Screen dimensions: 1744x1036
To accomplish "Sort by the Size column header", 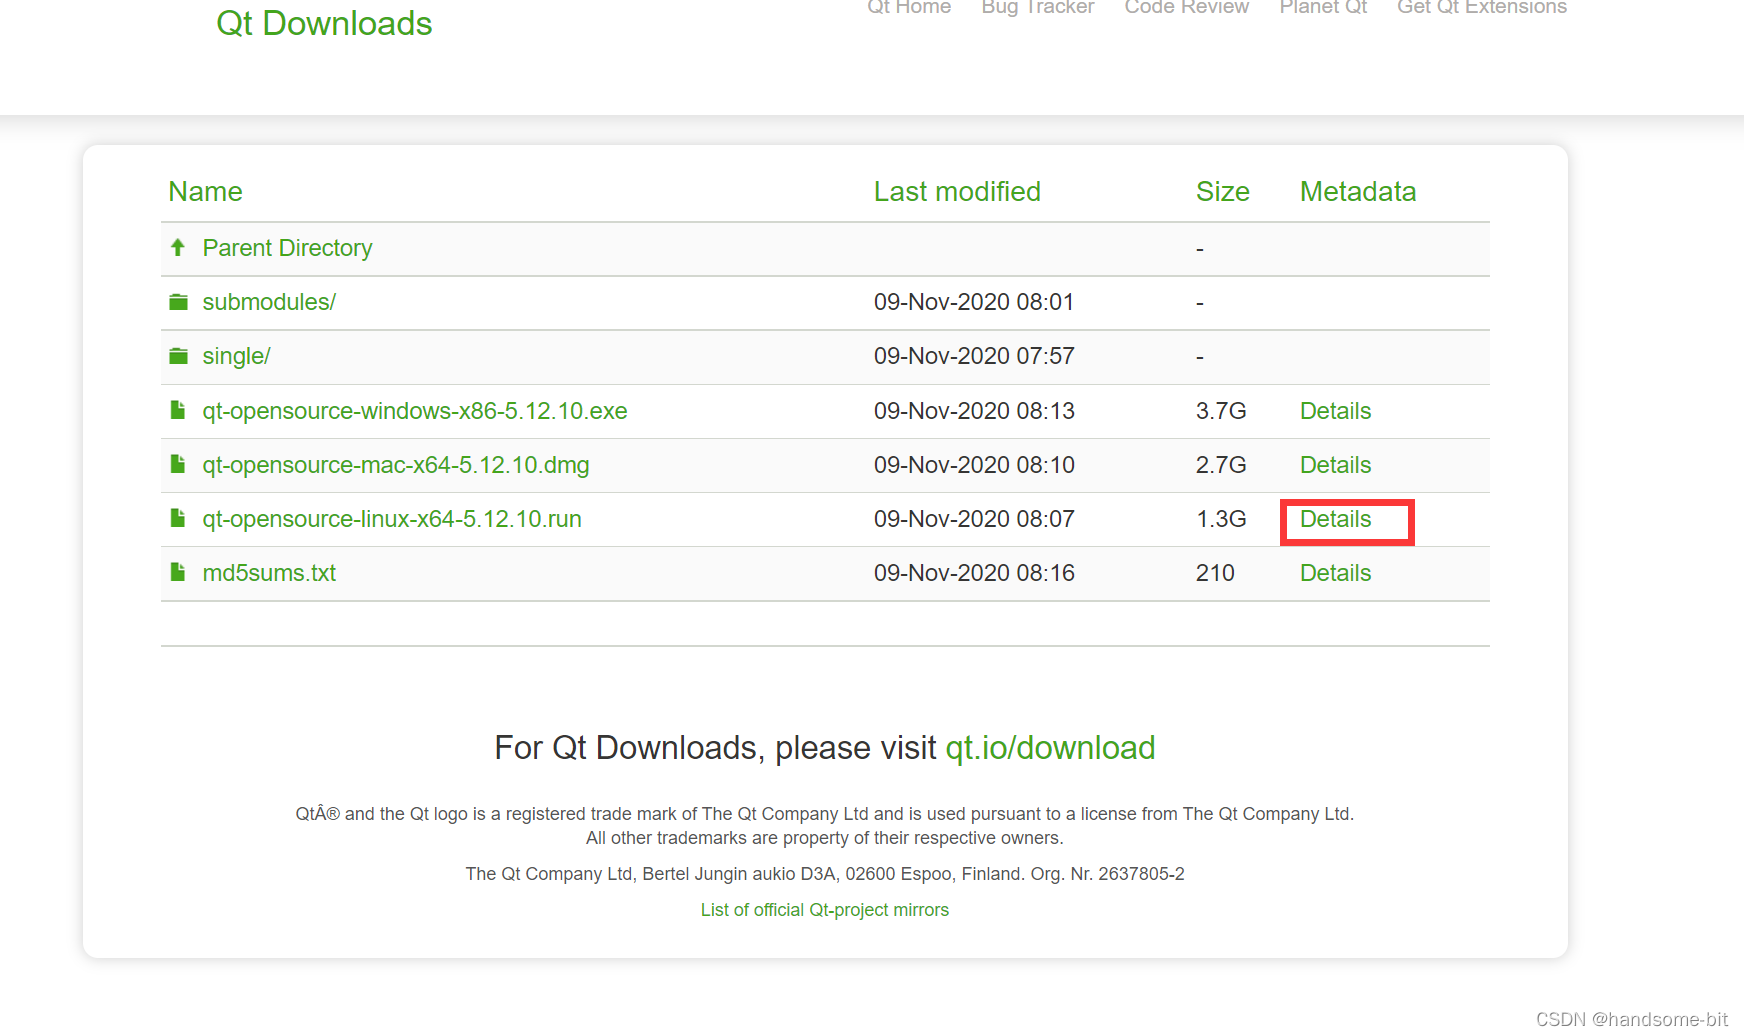I will tap(1222, 191).
